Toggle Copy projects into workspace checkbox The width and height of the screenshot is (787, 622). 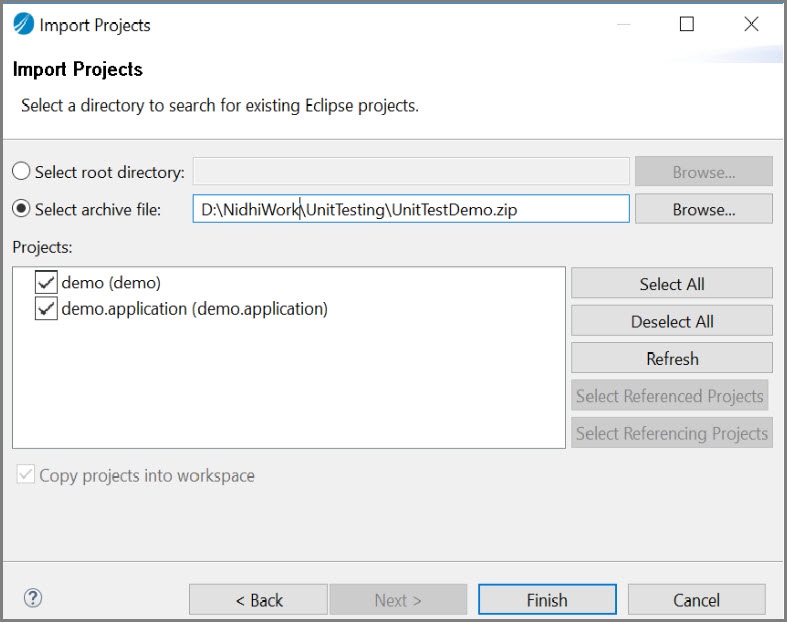(25, 475)
